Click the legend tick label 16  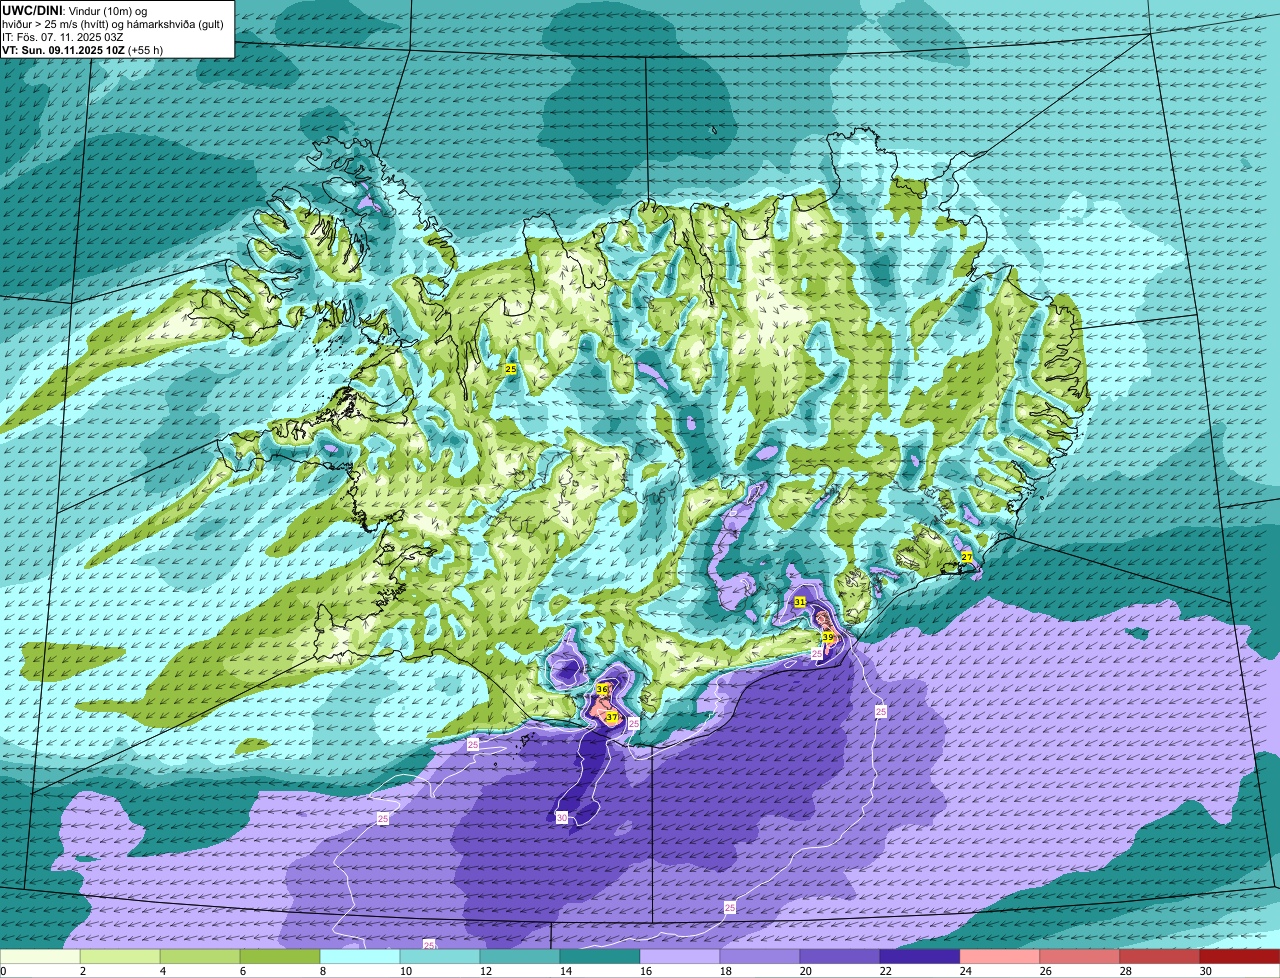tap(646, 971)
